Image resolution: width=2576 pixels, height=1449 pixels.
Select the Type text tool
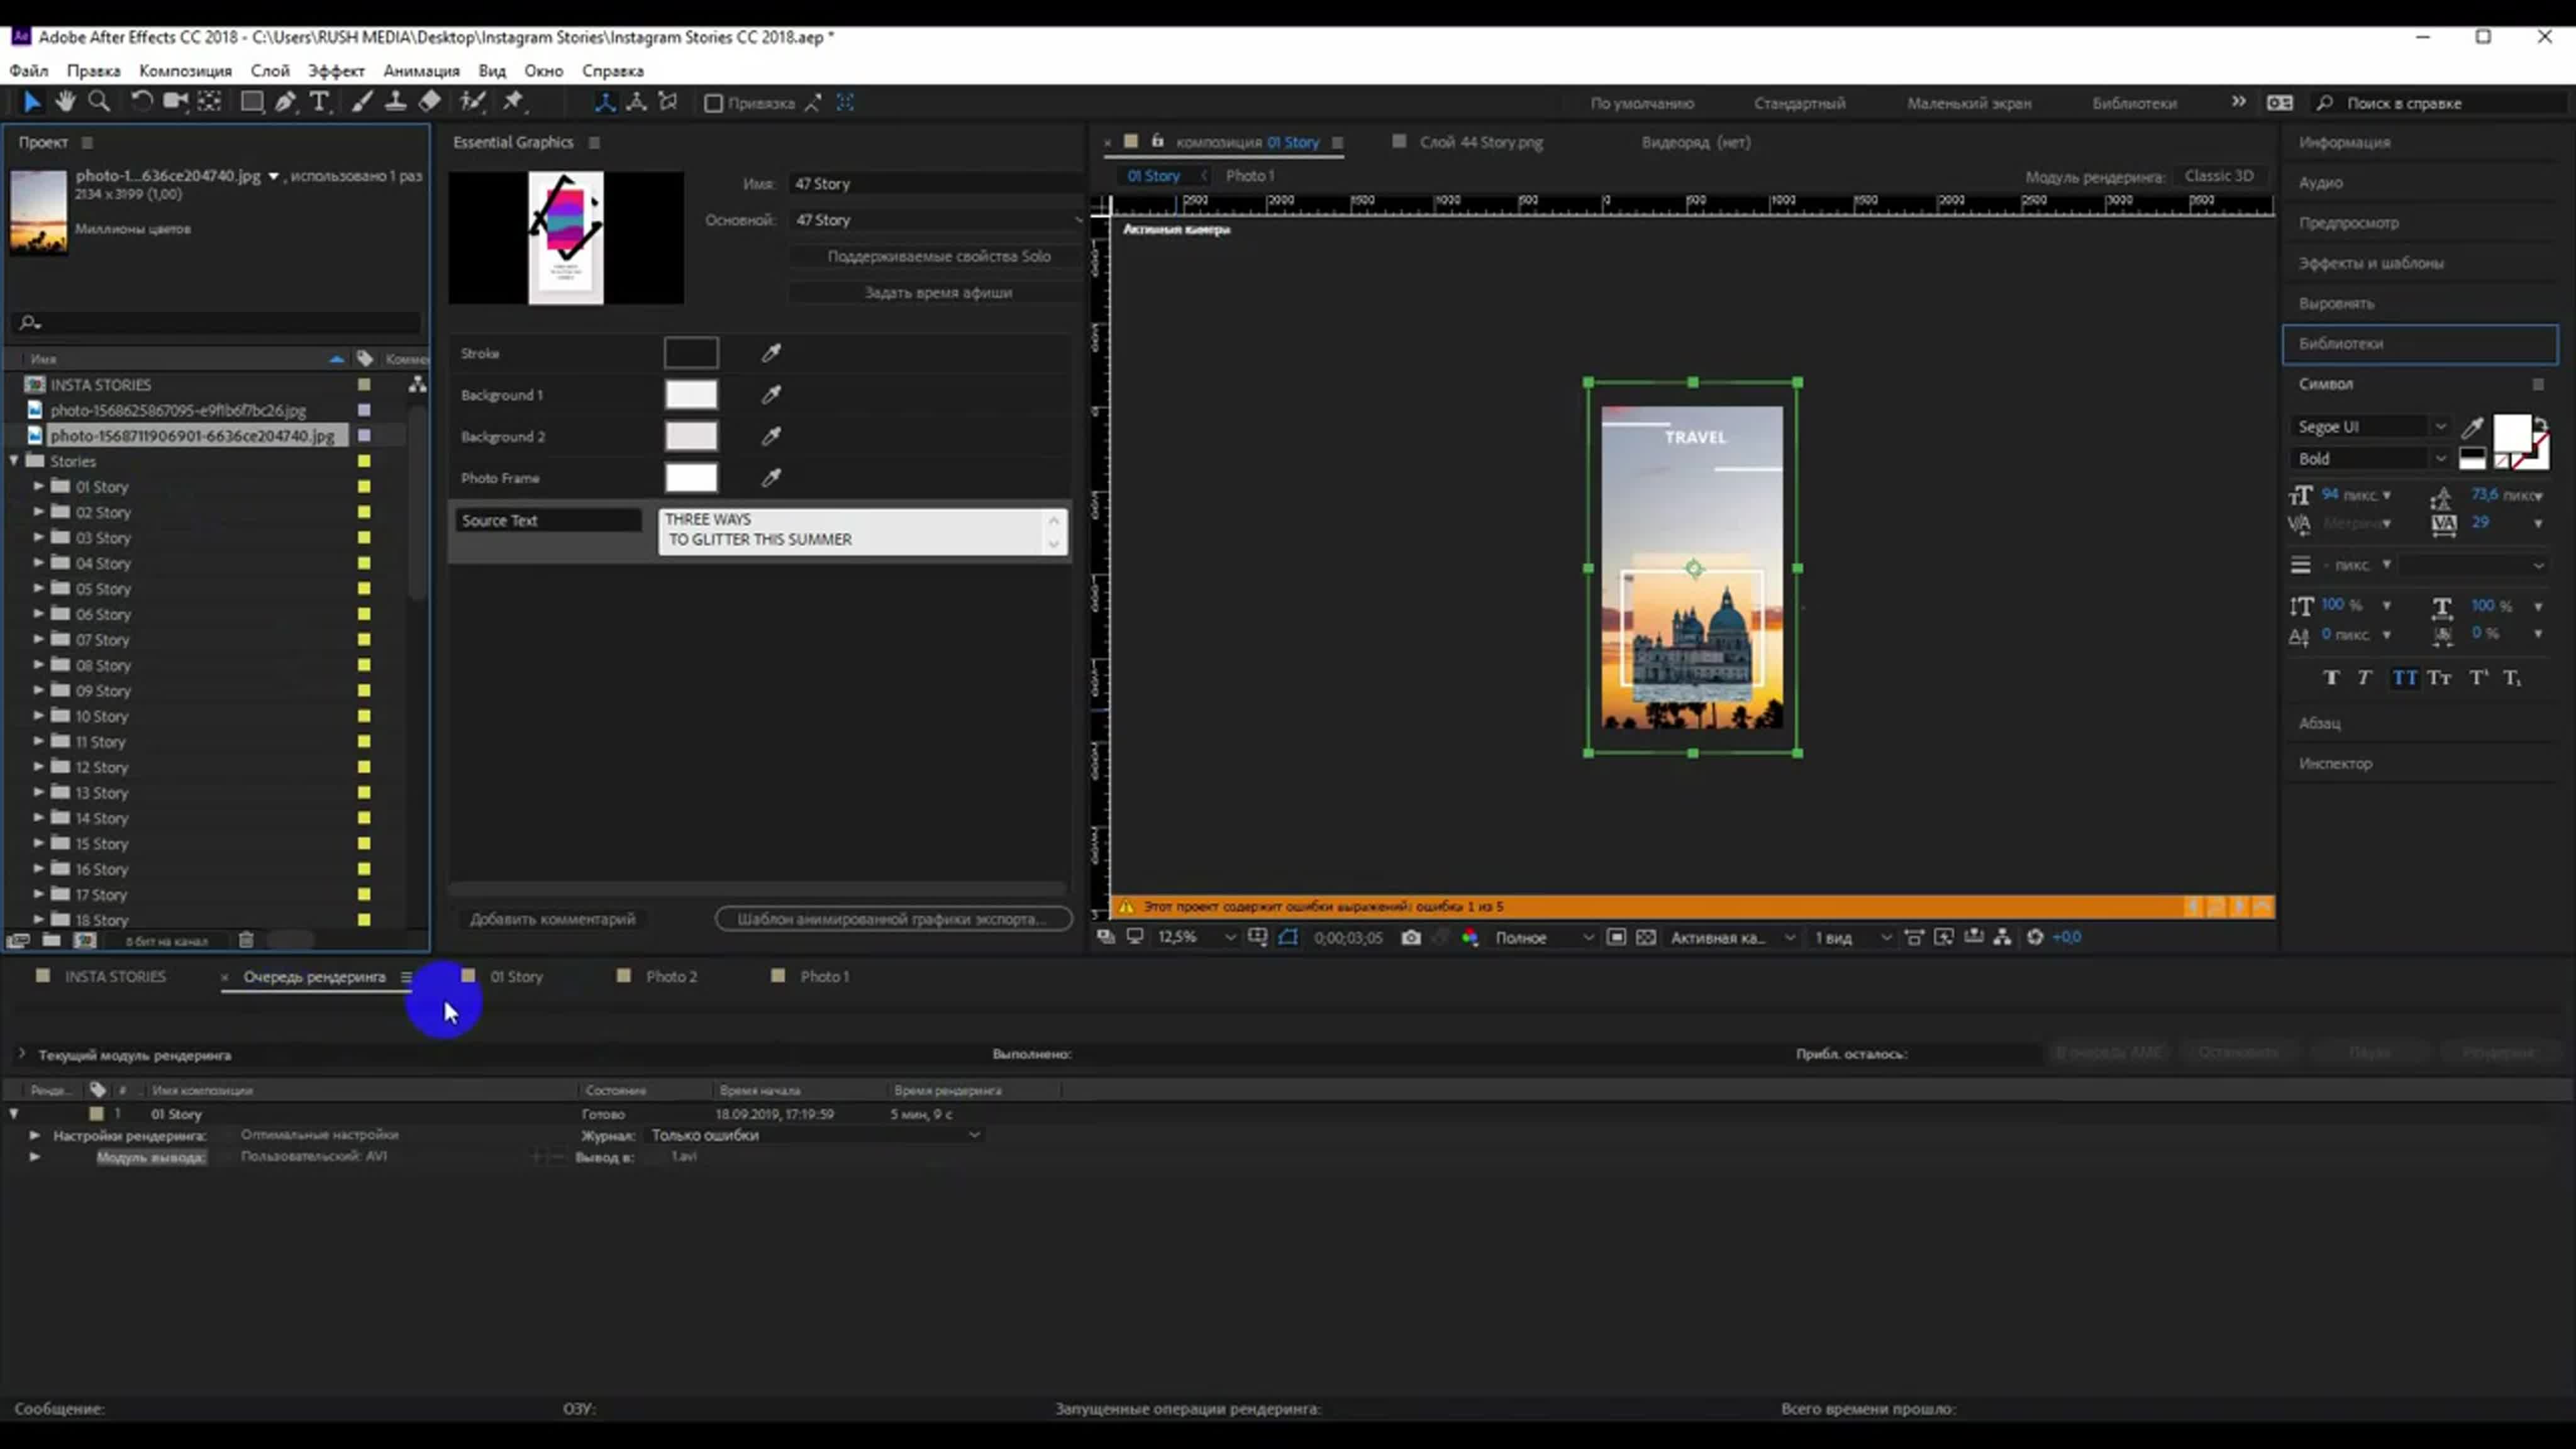319,102
